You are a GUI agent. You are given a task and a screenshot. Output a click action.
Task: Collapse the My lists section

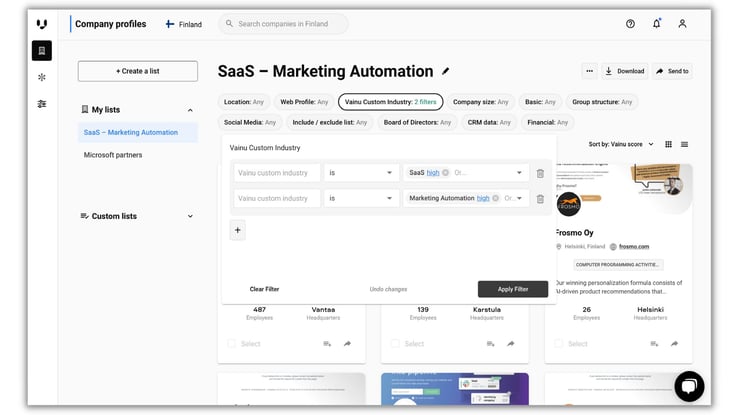click(190, 110)
